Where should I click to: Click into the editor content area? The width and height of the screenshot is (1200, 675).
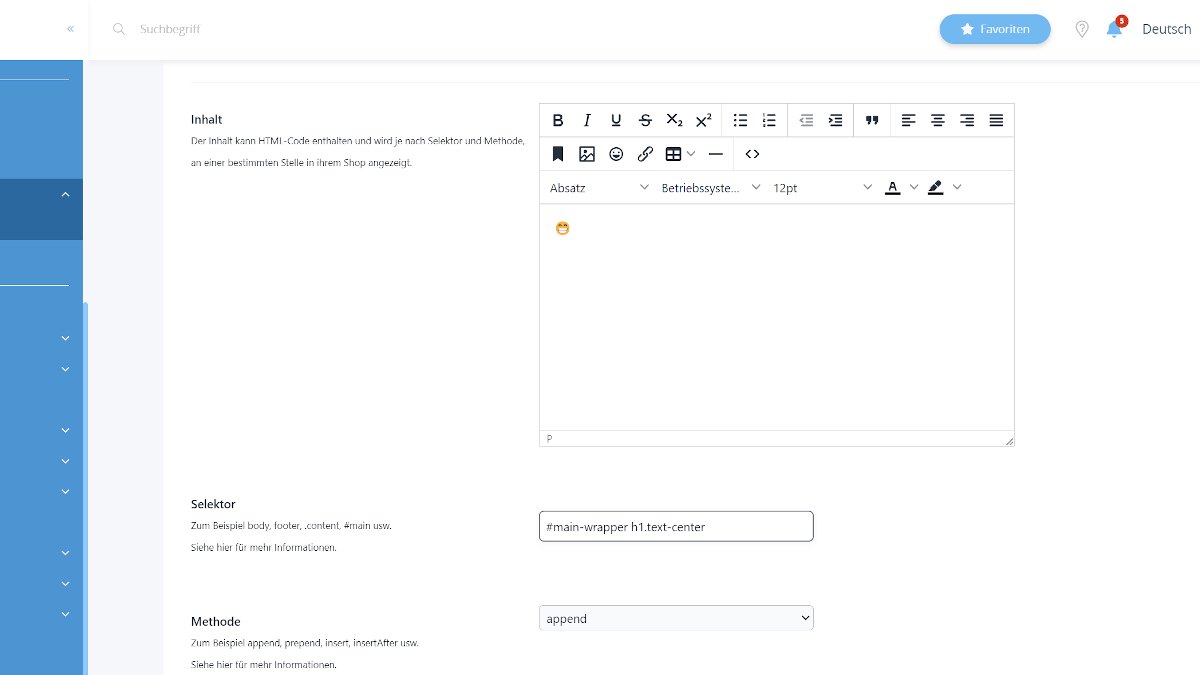[777, 318]
